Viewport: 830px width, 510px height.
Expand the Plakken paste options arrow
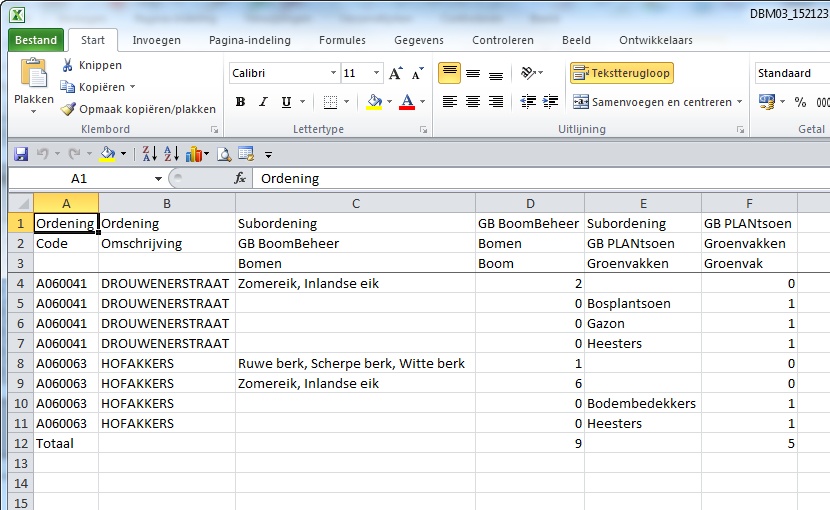tap(33, 111)
